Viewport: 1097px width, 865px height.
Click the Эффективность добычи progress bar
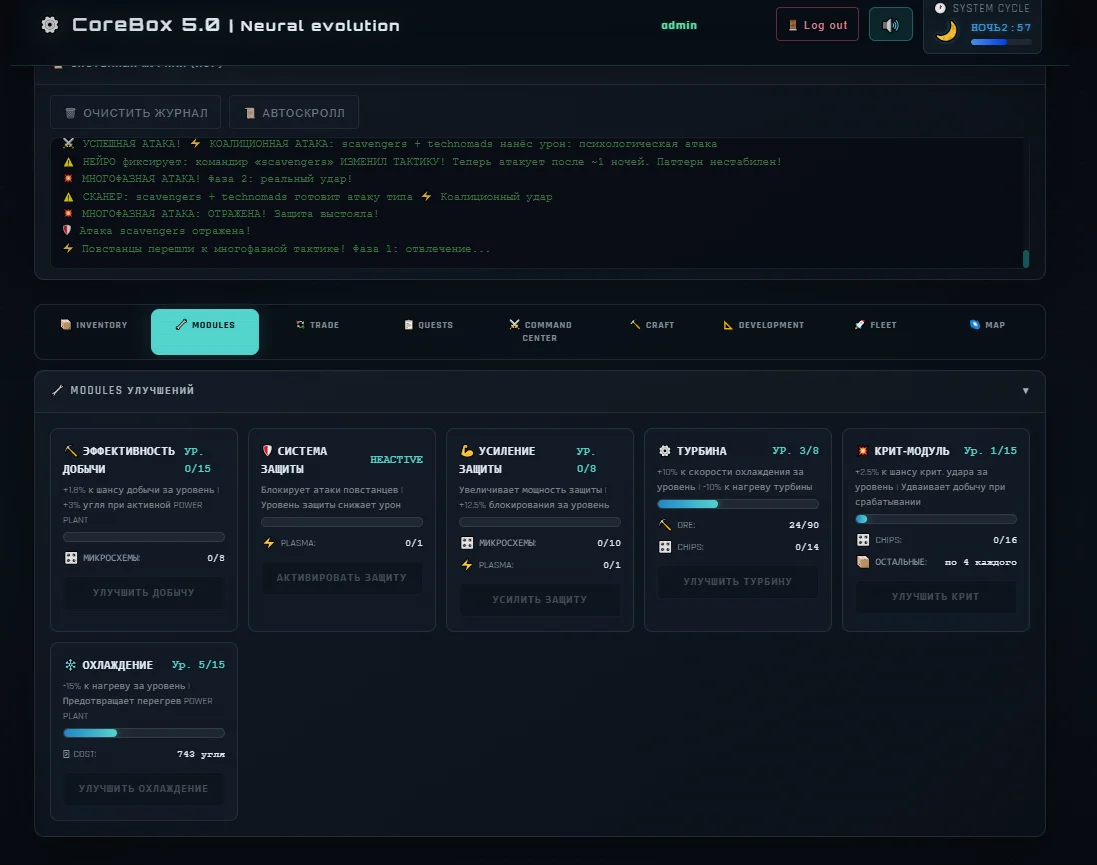143,537
